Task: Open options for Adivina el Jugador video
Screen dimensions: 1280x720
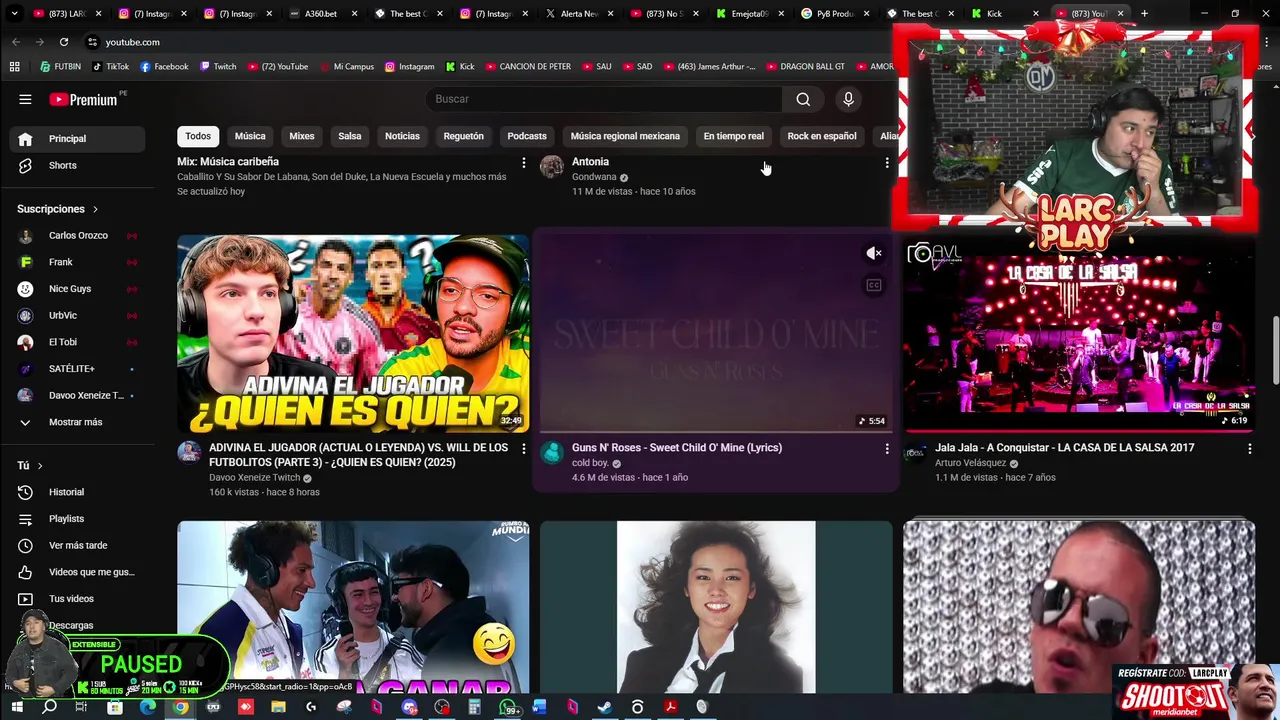Action: click(x=523, y=449)
